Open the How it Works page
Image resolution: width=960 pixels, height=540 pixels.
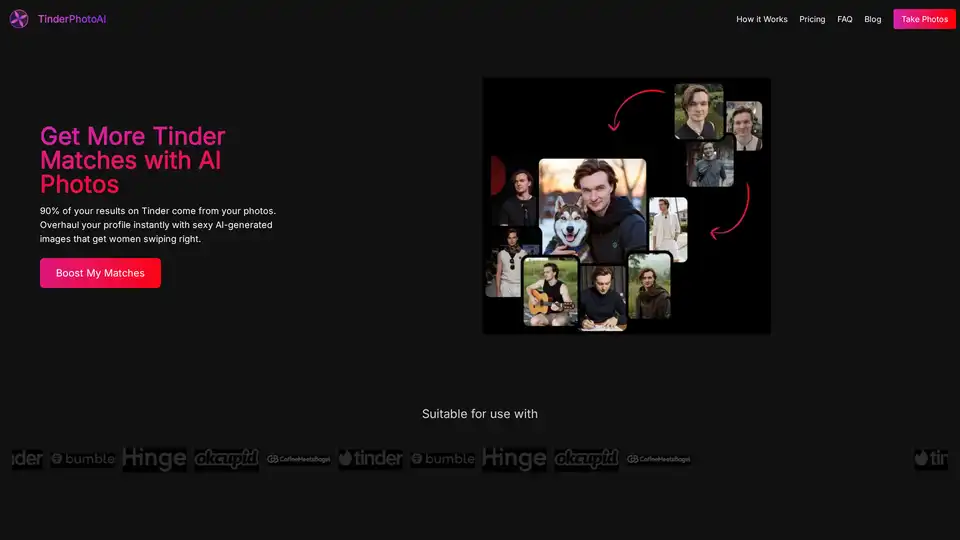tap(761, 19)
